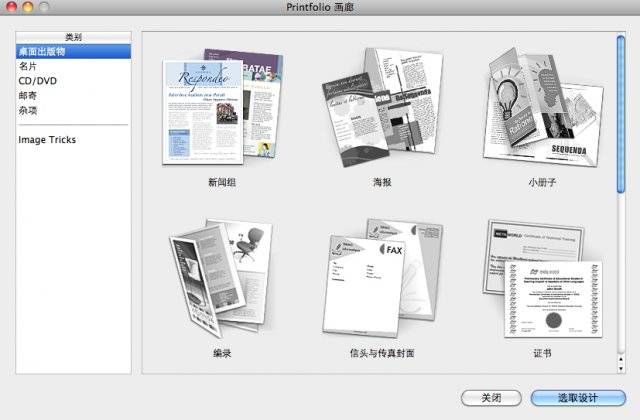640x420 pixels.
Task: Minimize the window with yellow button
Action: pyautogui.click(x=29, y=8)
